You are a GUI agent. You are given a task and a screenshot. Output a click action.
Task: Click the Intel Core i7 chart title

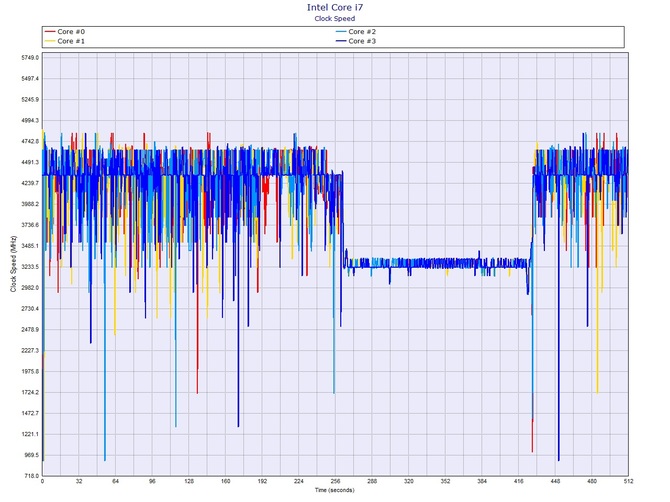point(335,7)
